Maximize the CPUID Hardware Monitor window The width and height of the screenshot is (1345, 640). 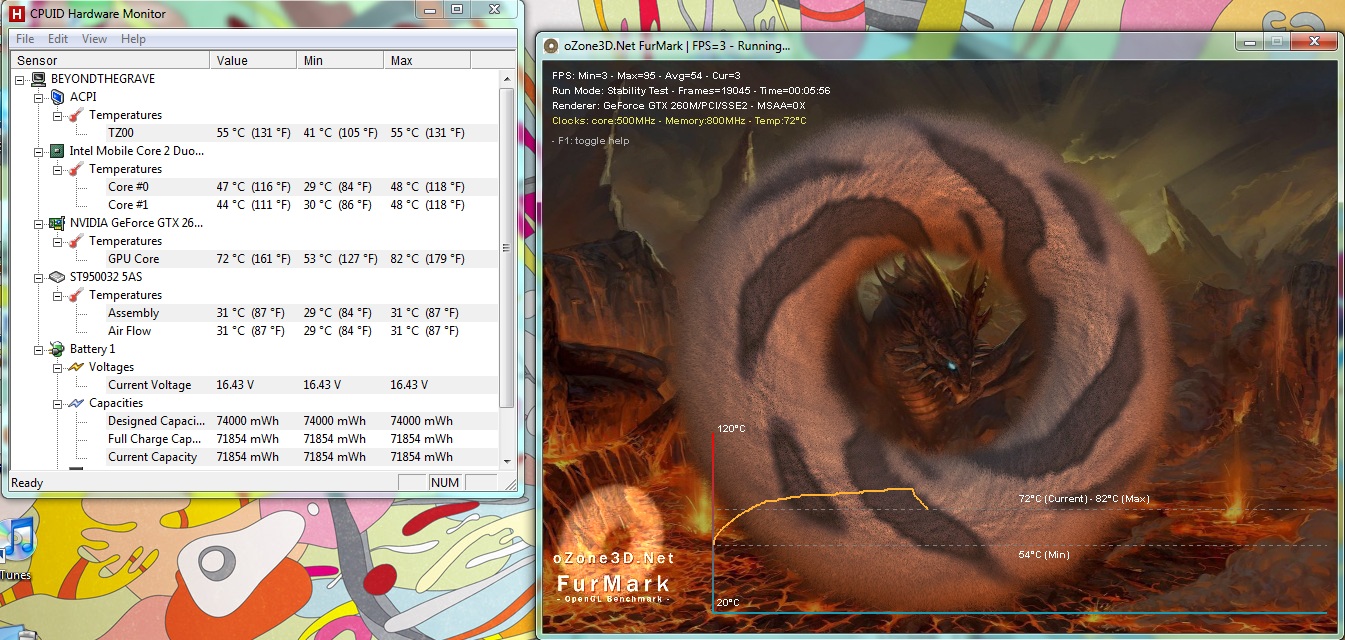click(456, 9)
